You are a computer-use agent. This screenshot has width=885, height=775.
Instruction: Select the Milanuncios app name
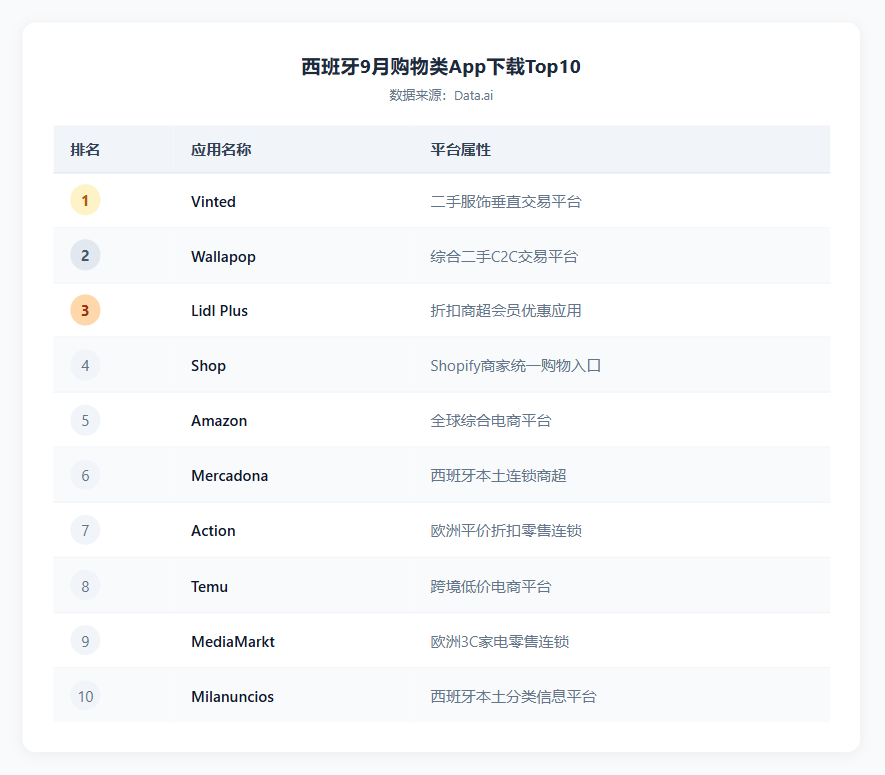[233, 697]
